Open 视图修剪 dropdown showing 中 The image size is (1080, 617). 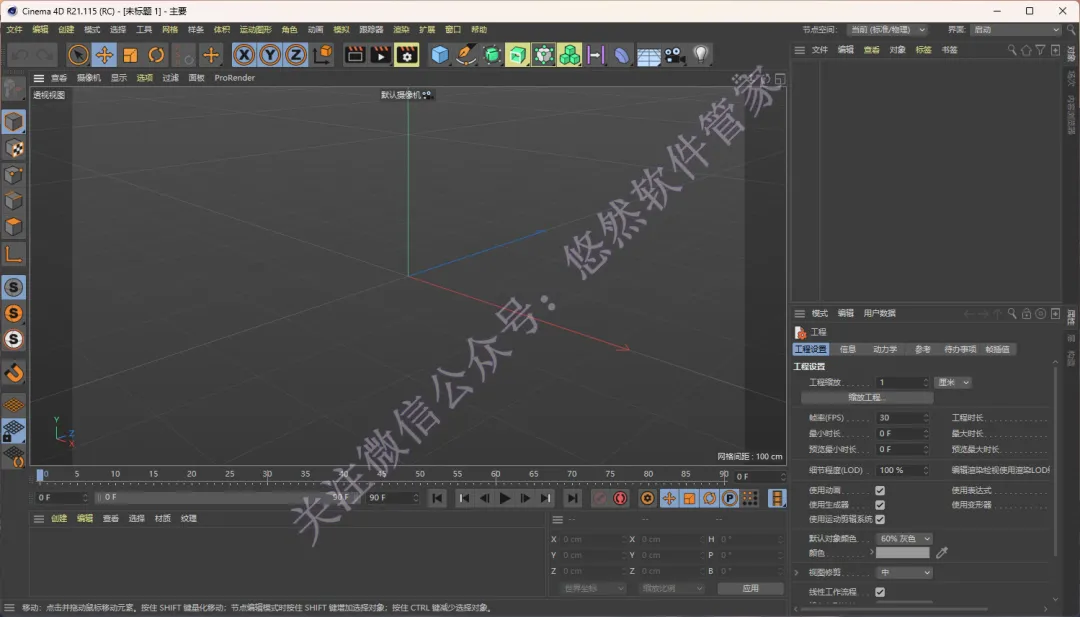click(904, 572)
